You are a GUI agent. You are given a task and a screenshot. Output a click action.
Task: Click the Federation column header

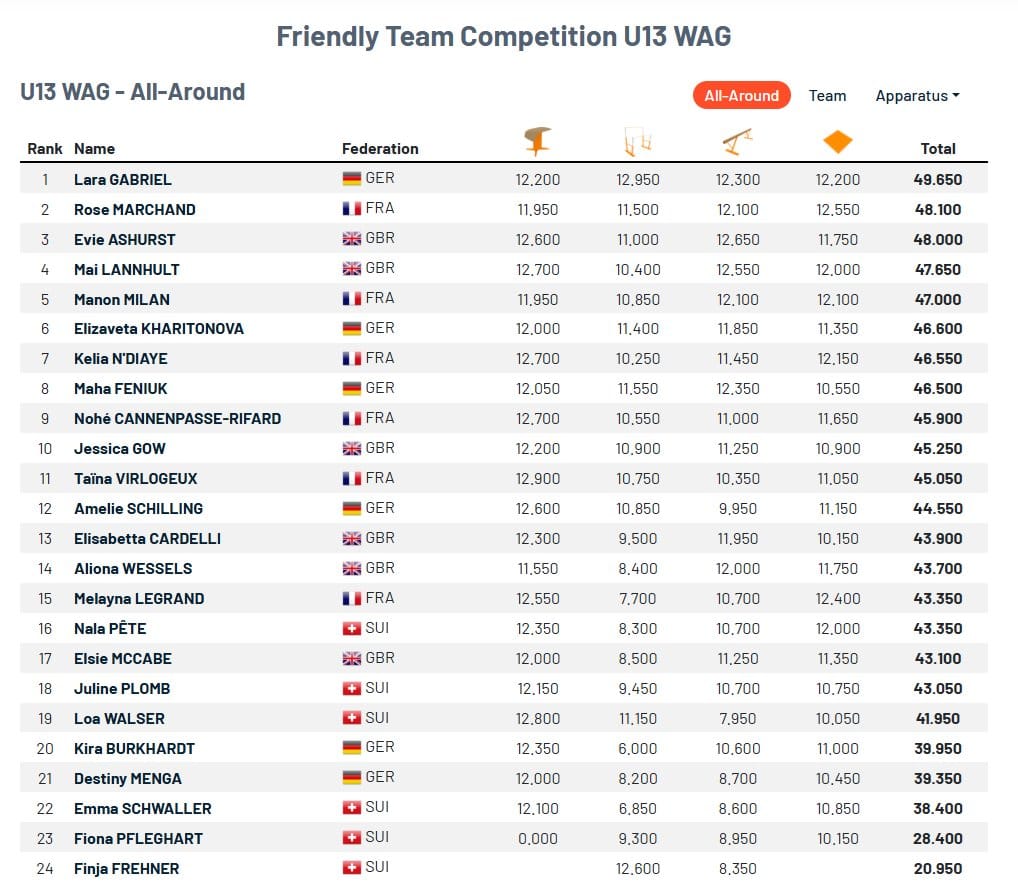click(x=380, y=149)
